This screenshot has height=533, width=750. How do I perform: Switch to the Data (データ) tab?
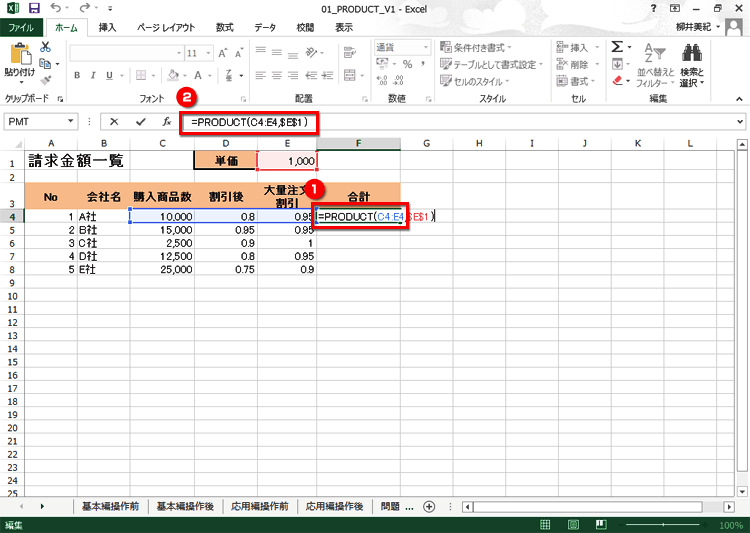[265, 27]
